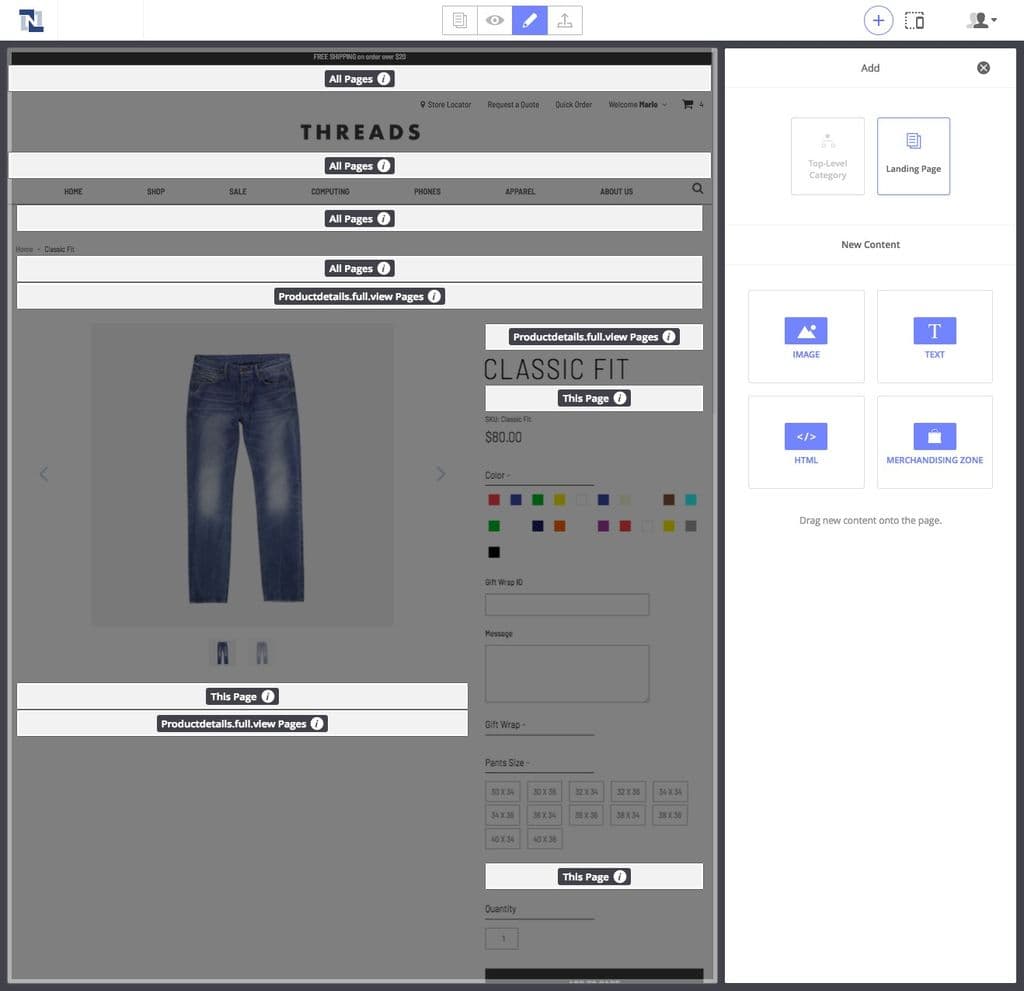Expand the Welcome Mario menu
Viewport: 1024px width, 991px height.
[x=637, y=105]
